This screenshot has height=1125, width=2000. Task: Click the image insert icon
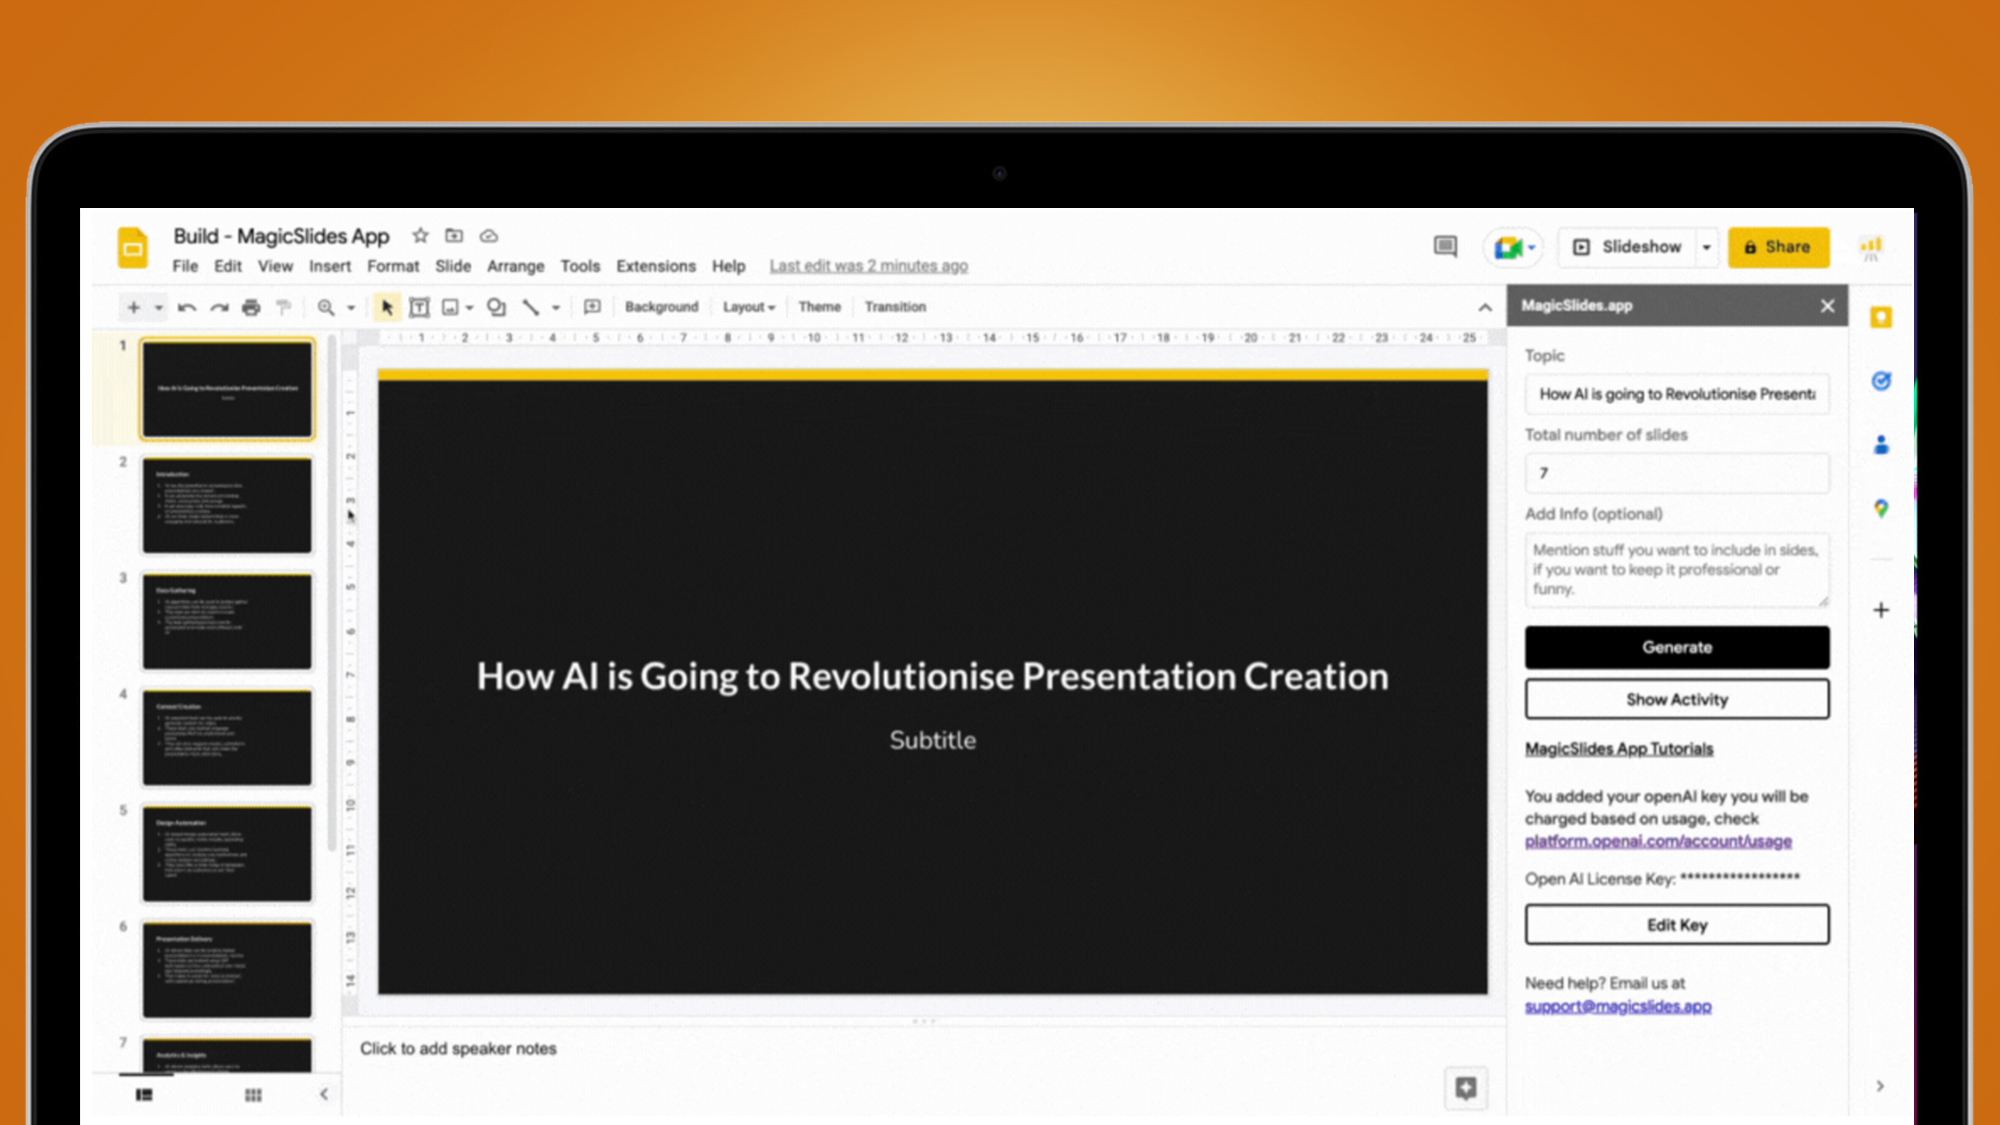click(x=449, y=306)
